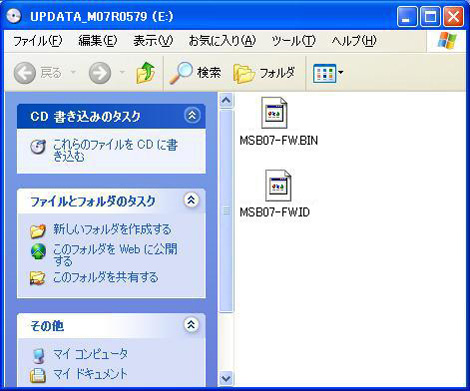The width and height of the screenshot is (470, 391).
Task: Go up one folder level
Action: point(146,72)
